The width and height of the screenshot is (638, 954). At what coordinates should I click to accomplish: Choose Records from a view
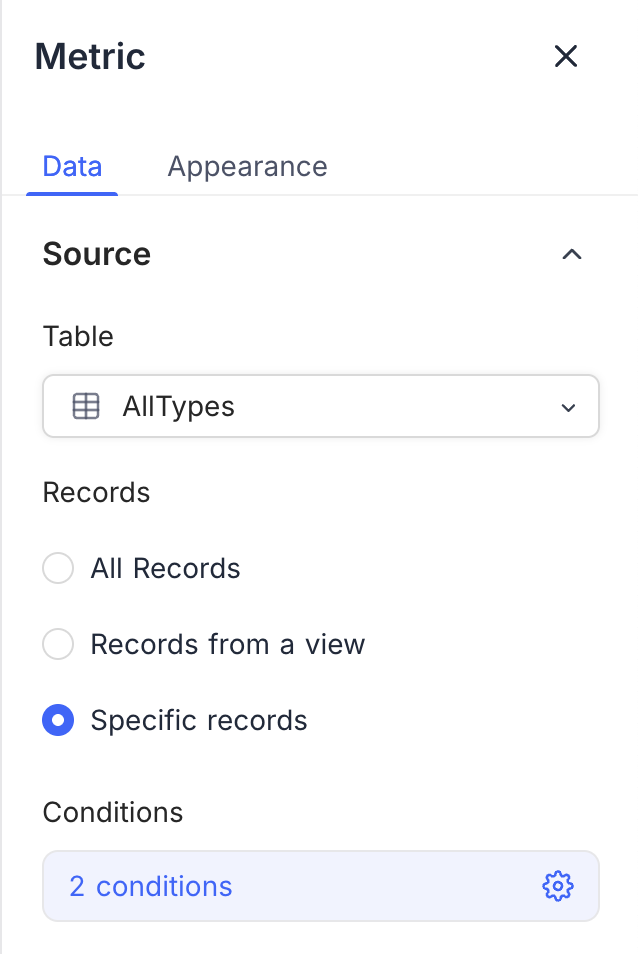[58, 644]
